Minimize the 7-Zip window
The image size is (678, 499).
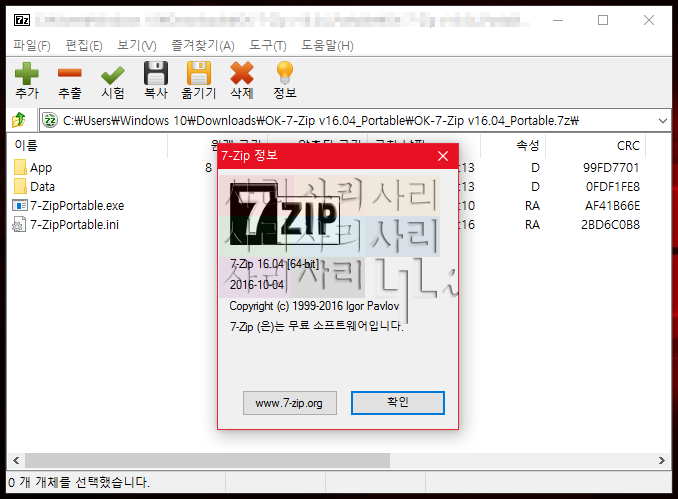click(x=558, y=20)
